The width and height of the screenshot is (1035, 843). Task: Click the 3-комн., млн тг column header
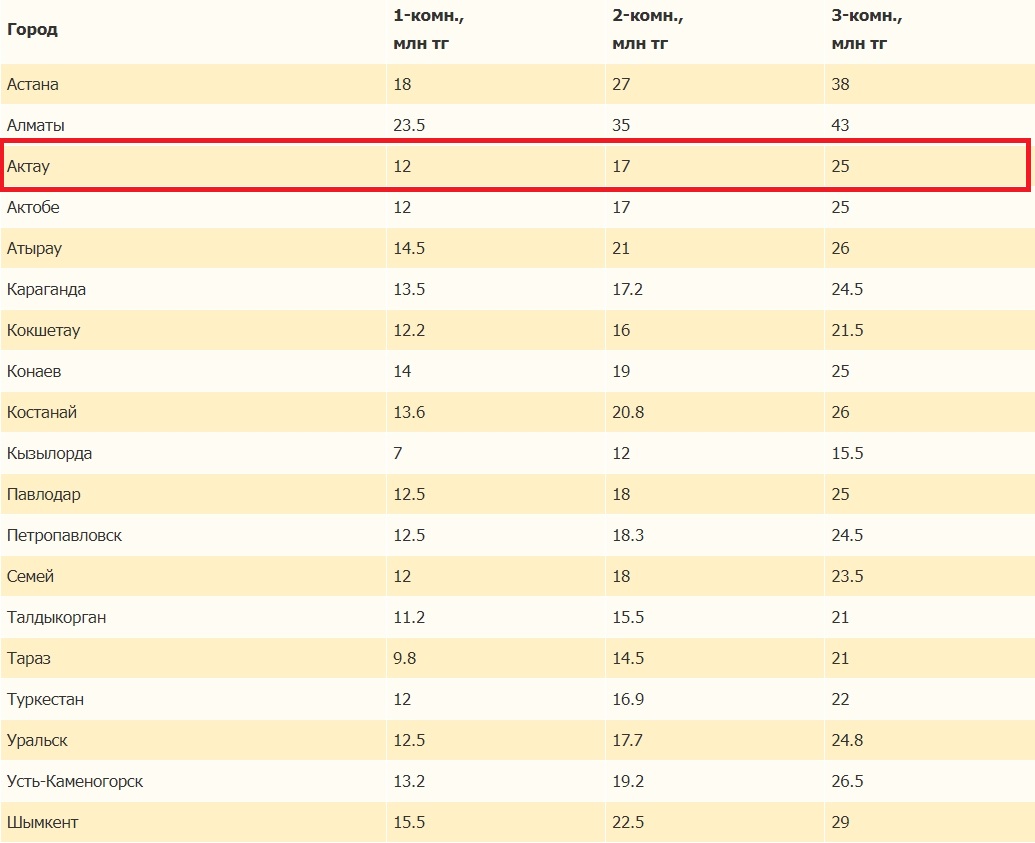866,29
